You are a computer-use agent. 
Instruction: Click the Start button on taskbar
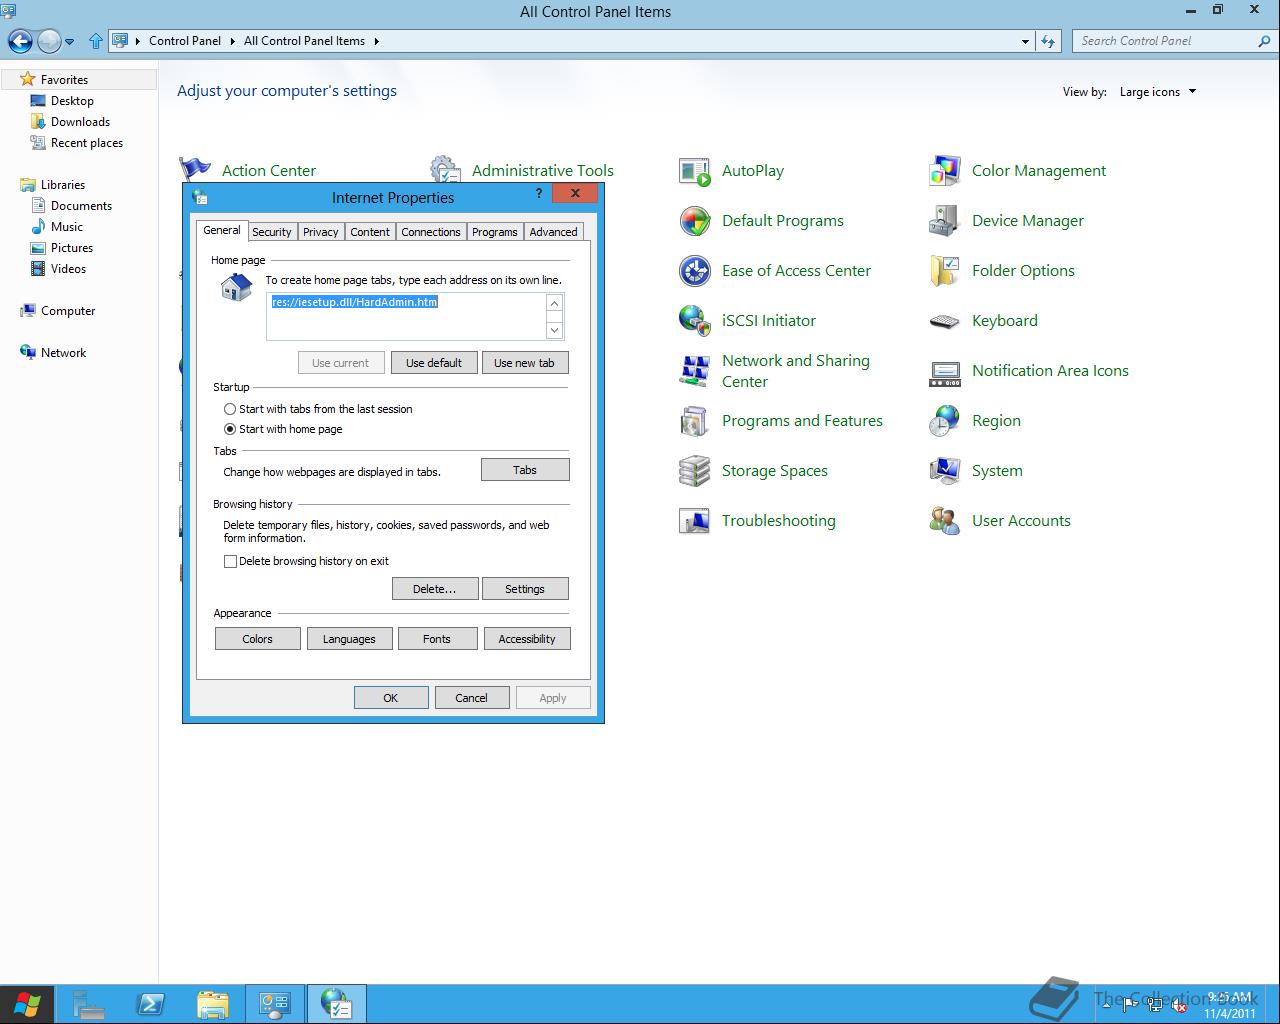[x=27, y=1004]
